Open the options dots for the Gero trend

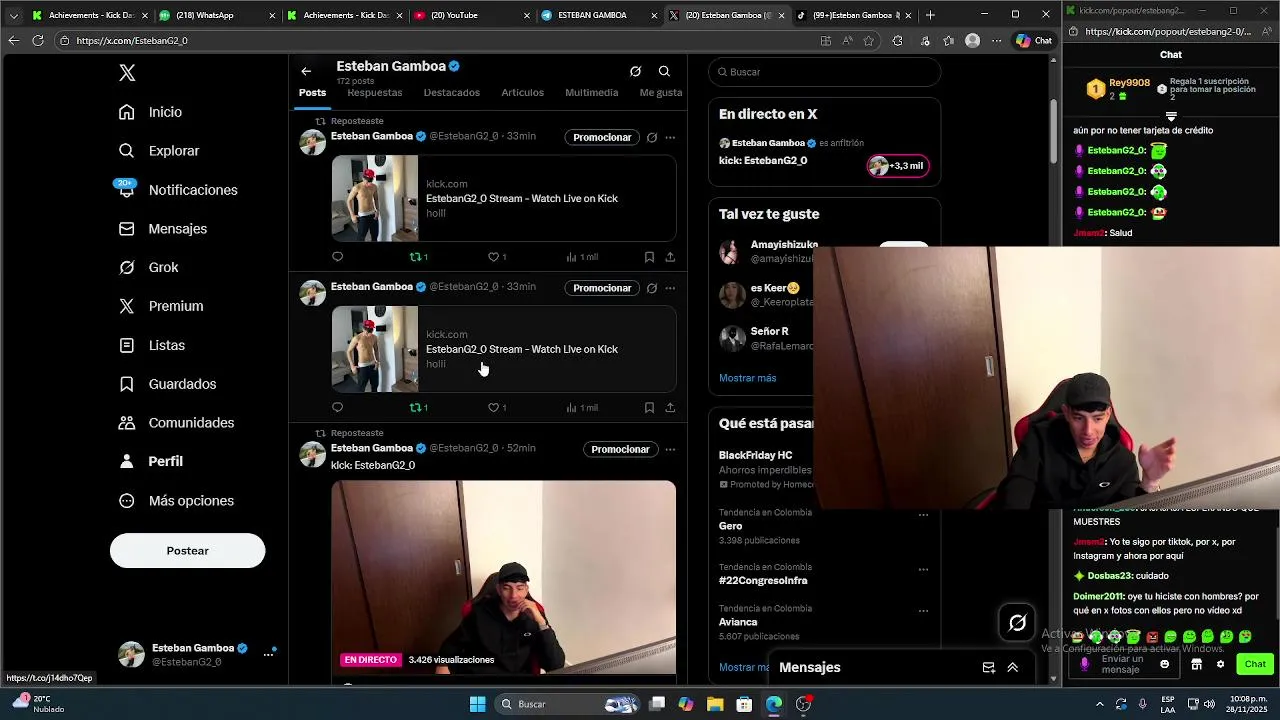click(x=923, y=516)
